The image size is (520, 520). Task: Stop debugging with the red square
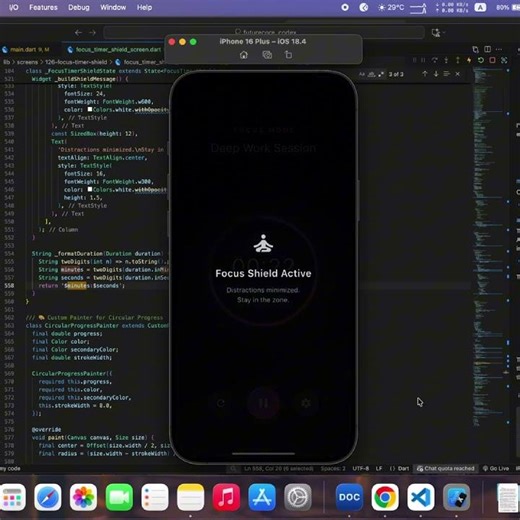pyautogui.click(x=492, y=60)
